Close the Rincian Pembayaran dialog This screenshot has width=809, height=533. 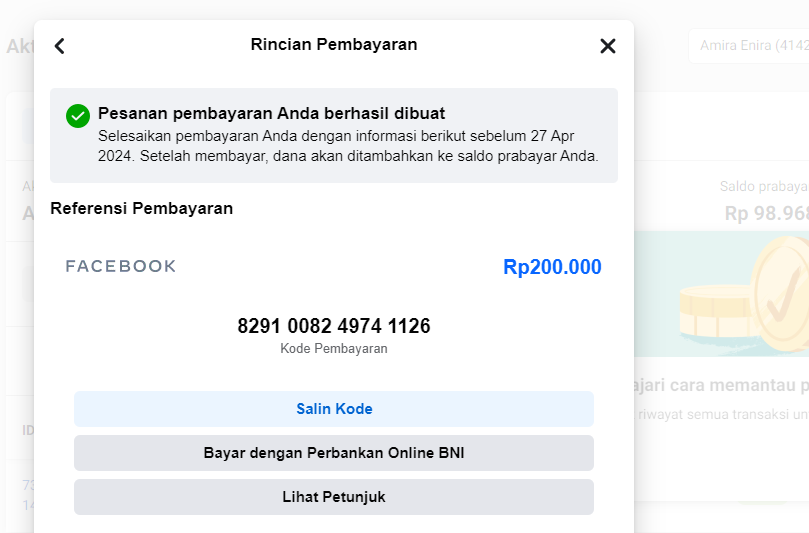607,46
